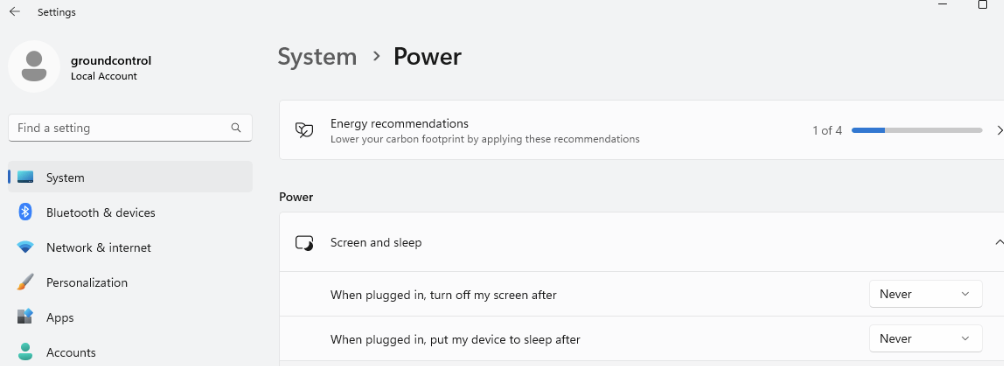
Task: Click the groundcontrol user avatar
Action: click(x=34, y=67)
